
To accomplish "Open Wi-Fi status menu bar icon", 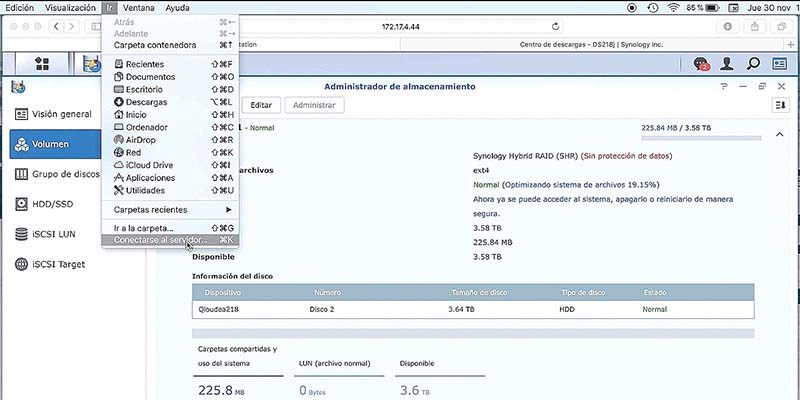I will [x=673, y=8].
